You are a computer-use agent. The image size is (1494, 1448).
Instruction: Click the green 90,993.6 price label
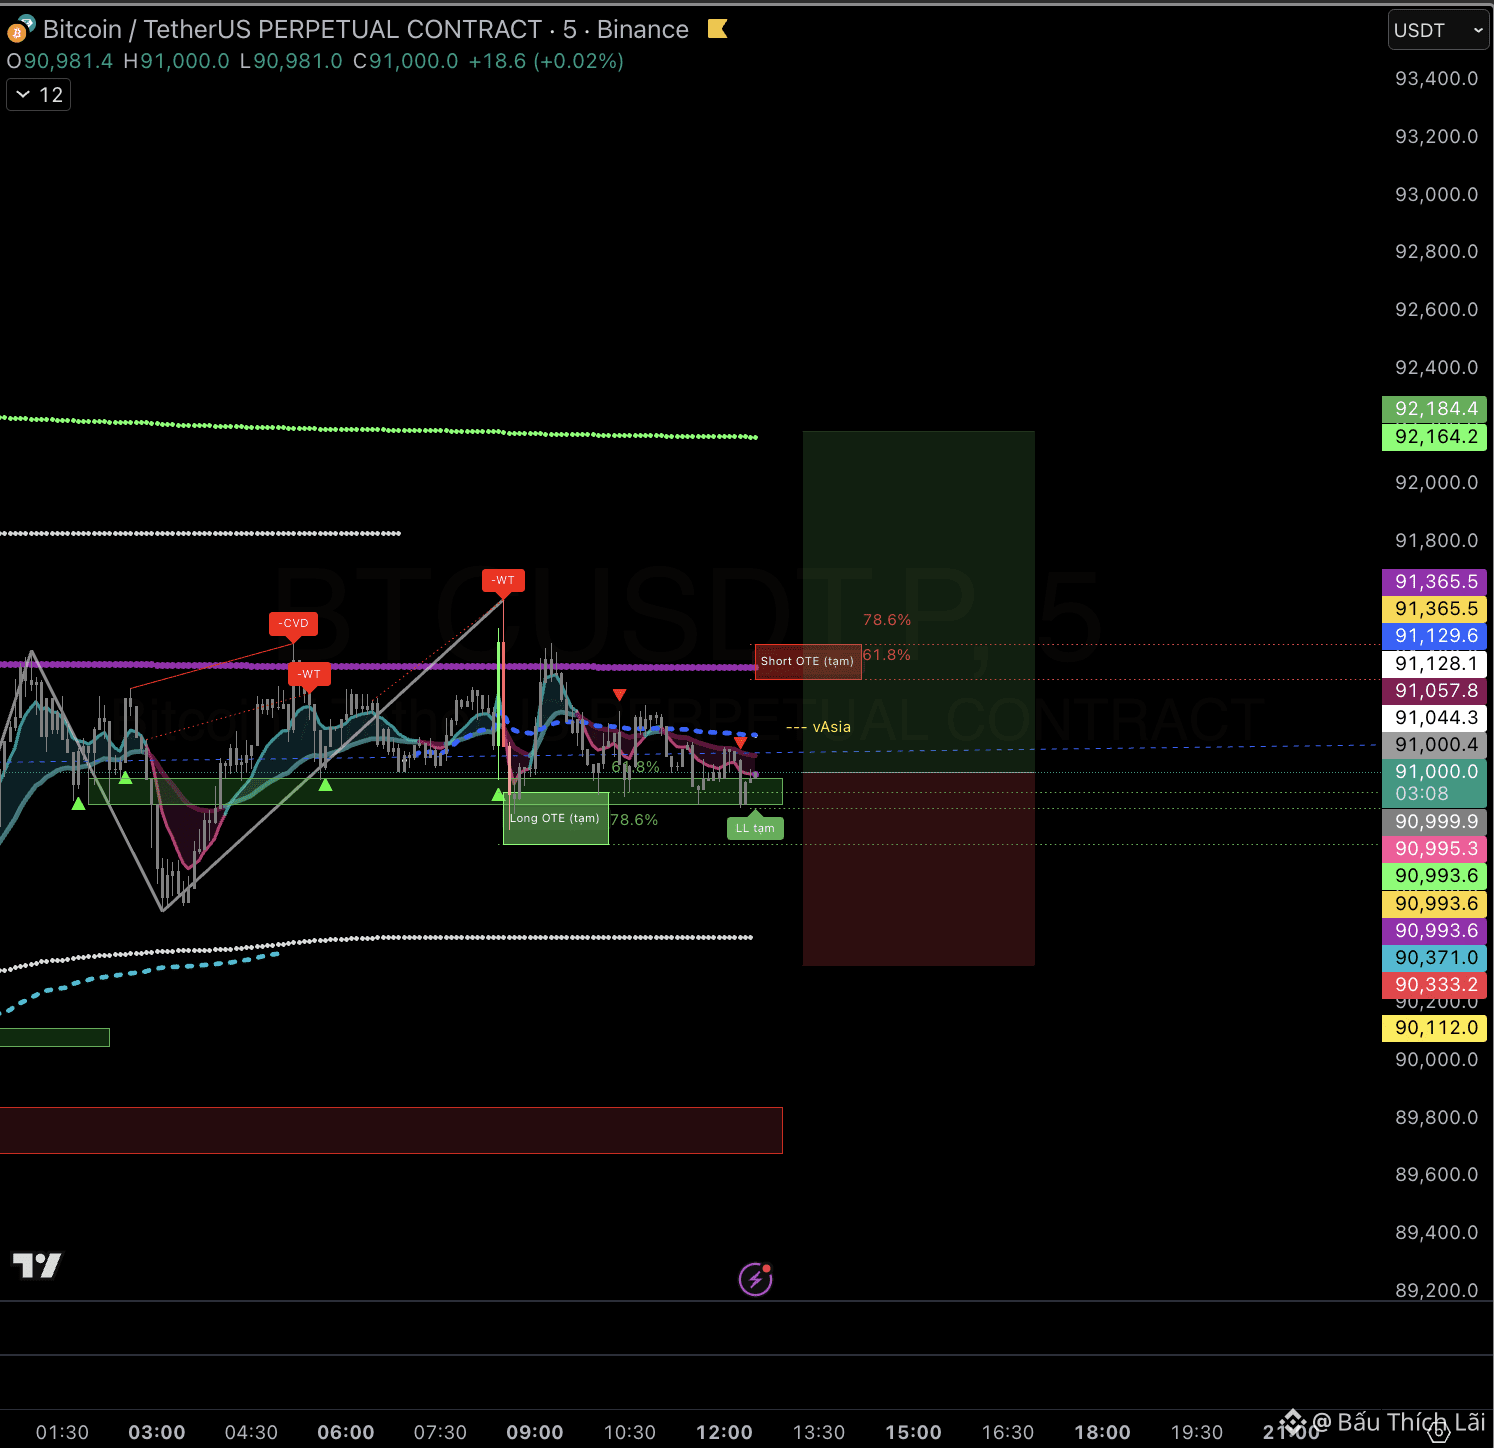1435,876
